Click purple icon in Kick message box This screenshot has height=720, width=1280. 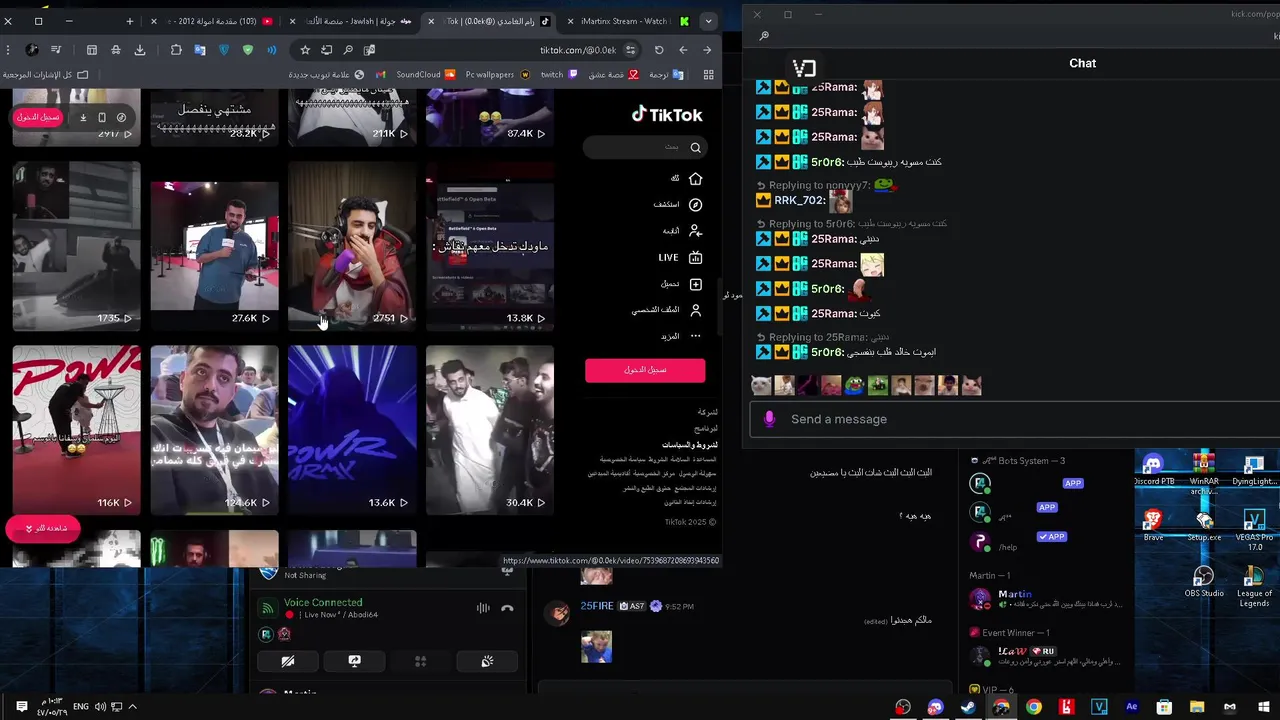769,419
